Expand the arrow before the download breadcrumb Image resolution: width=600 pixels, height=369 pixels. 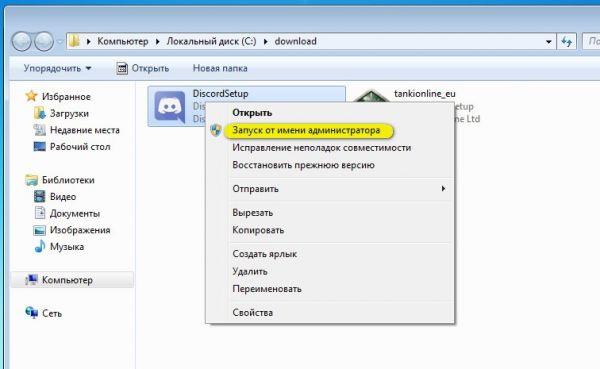(266, 41)
